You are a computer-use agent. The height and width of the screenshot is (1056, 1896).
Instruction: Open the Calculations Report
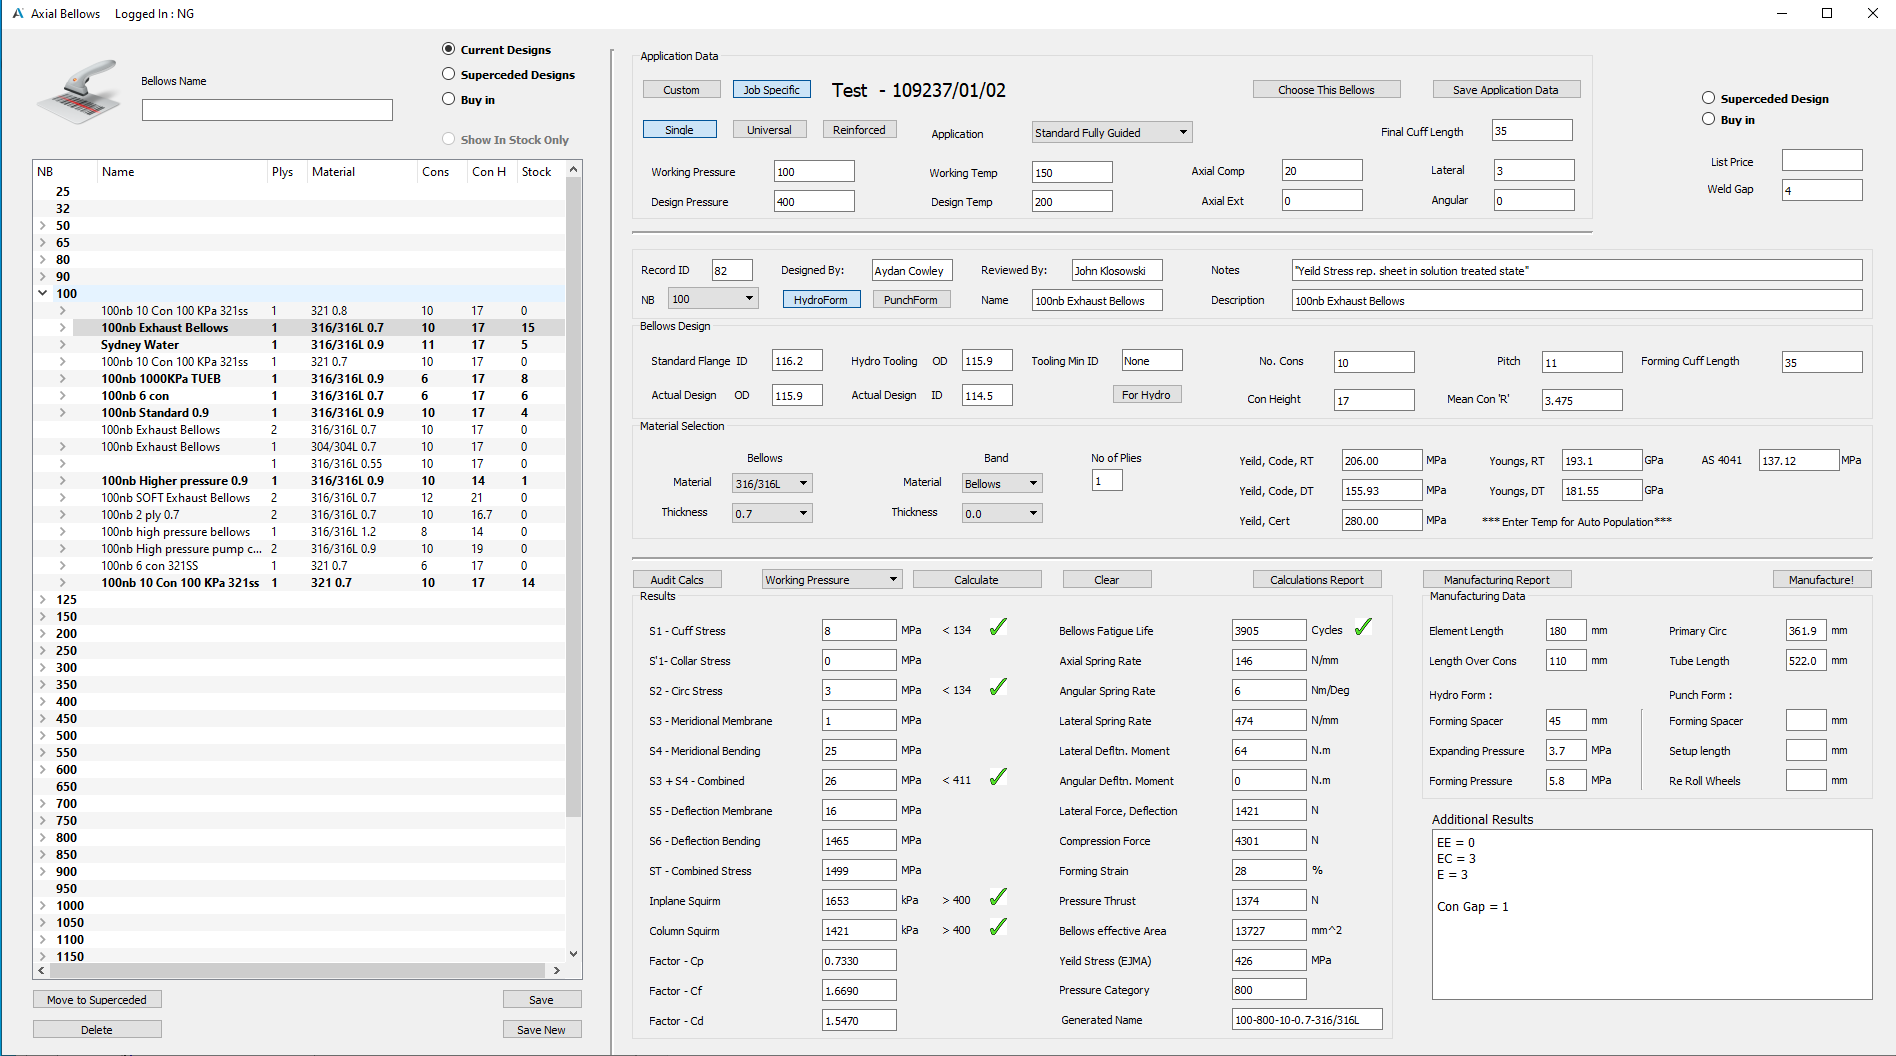(1316, 579)
